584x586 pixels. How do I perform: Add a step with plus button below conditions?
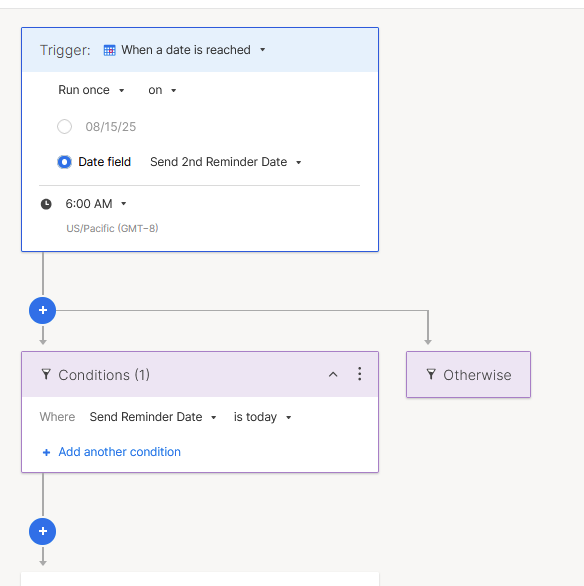point(43,531)
